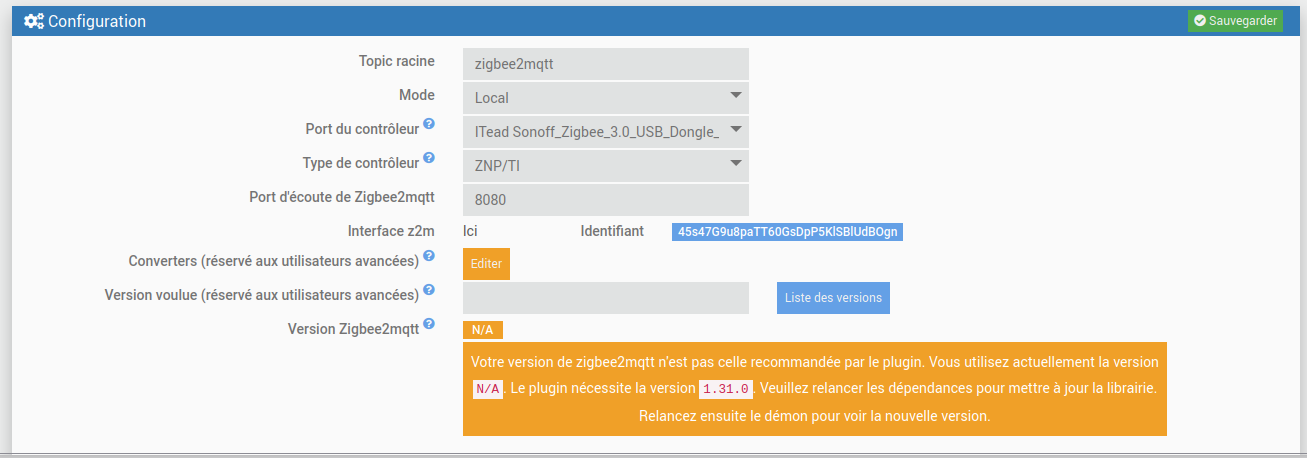Click the checkmark icon in Sauvegarder button

tap(1200, 21)
